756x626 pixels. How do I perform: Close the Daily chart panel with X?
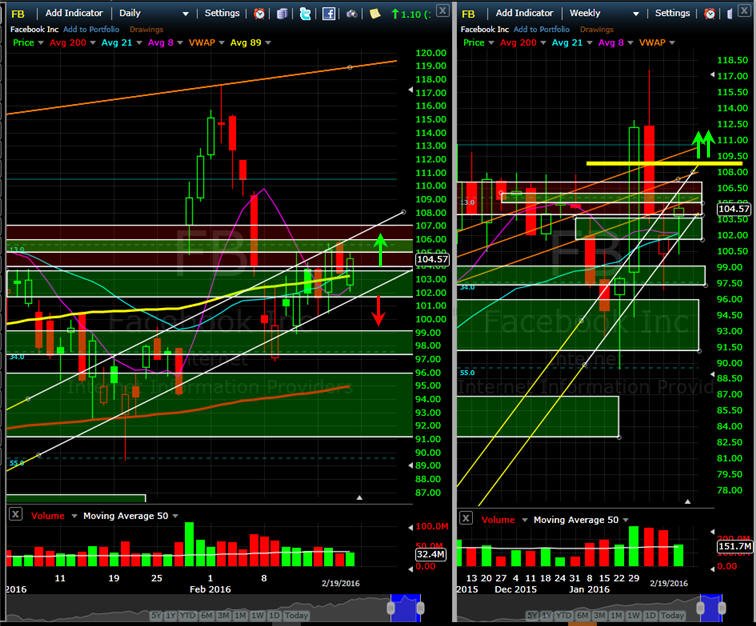click(x=442, y=11)
